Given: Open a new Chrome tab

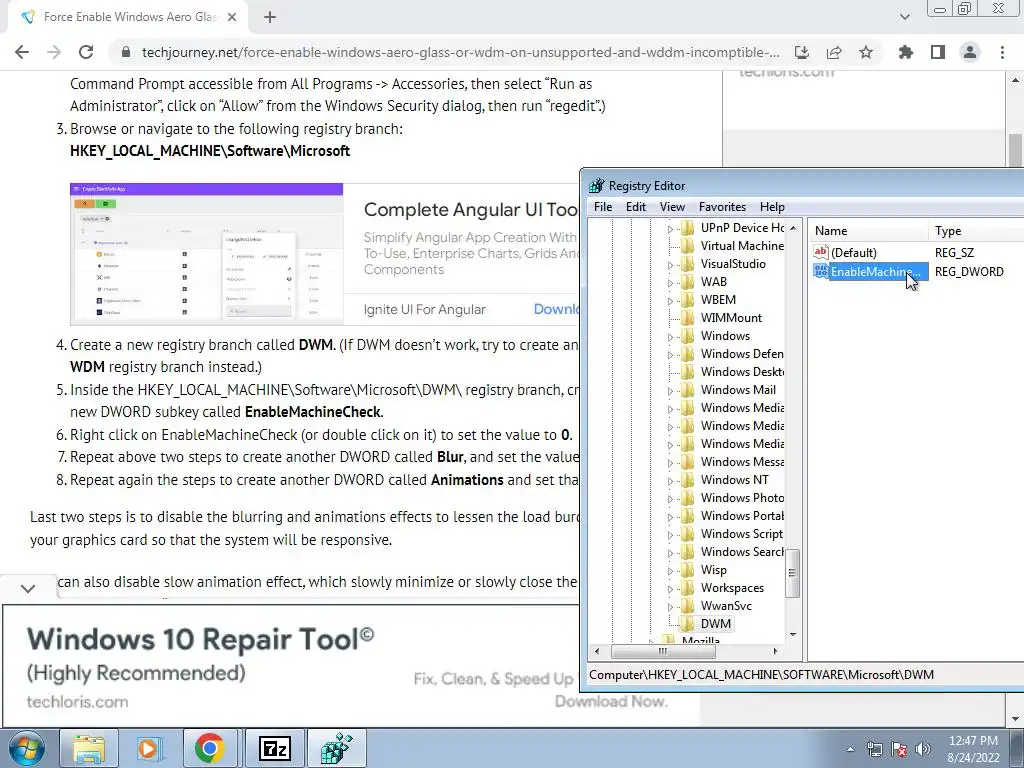Looking at the screenshot, I should [x=270, y=17].
